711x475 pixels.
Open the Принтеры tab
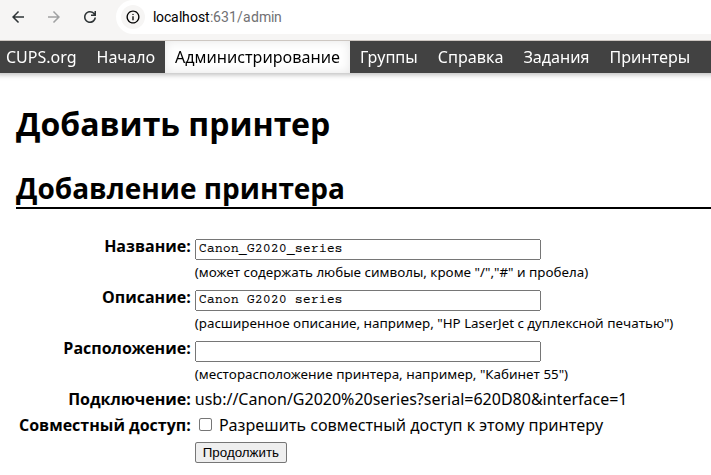(649, 57)
